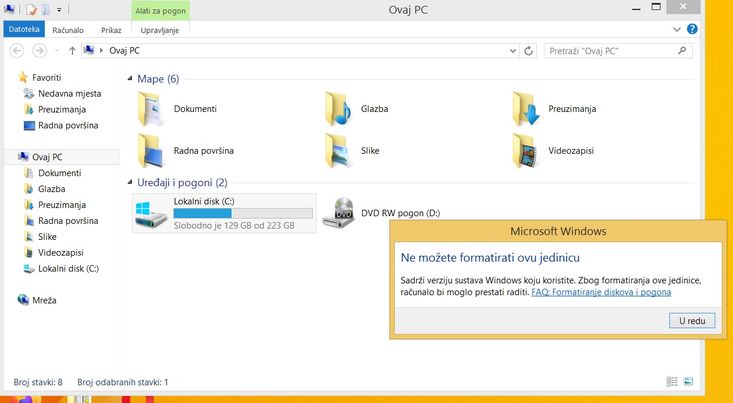Open the Videozapisi folder icon in Mape
733x403 pixels.
point(525,151)
